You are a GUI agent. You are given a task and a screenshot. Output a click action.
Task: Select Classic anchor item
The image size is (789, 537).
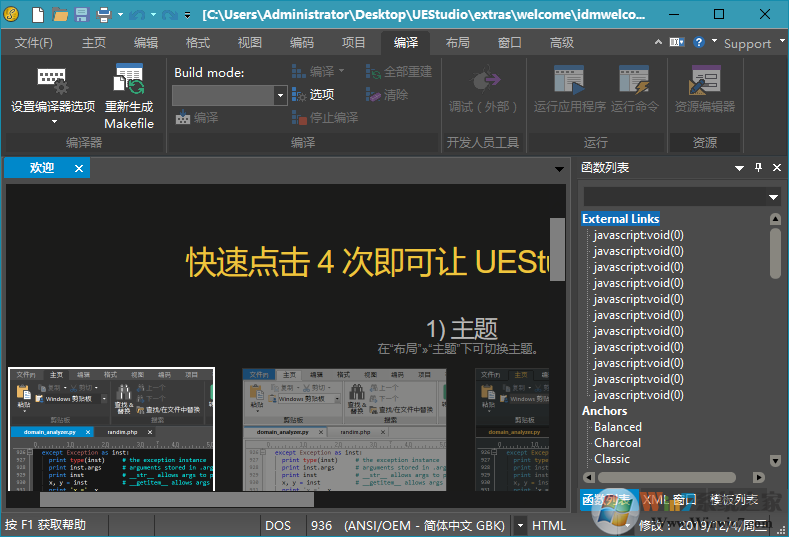(612, 459)
